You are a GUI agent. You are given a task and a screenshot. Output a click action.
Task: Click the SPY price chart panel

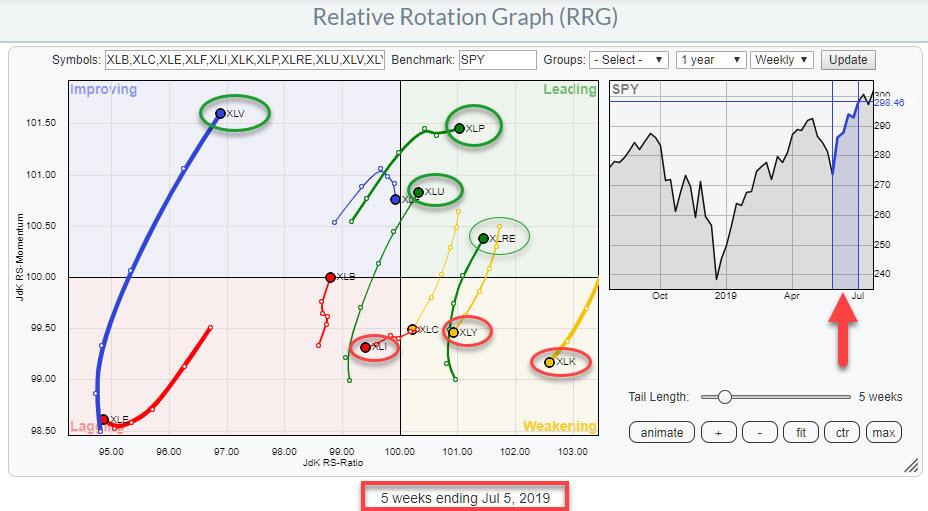coord(741,185)
